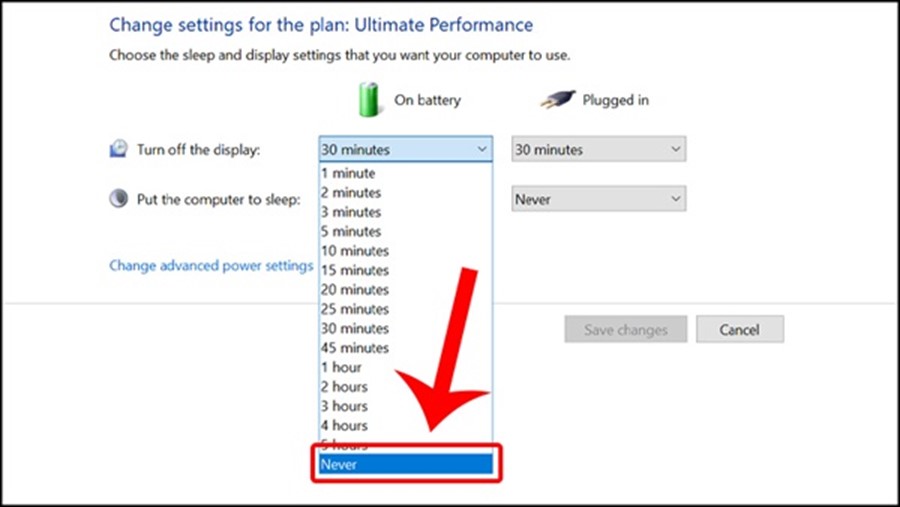Choose 2 hours in the dropdown
Viewport: 900px width, 507px height.
(x=406, y=387)
